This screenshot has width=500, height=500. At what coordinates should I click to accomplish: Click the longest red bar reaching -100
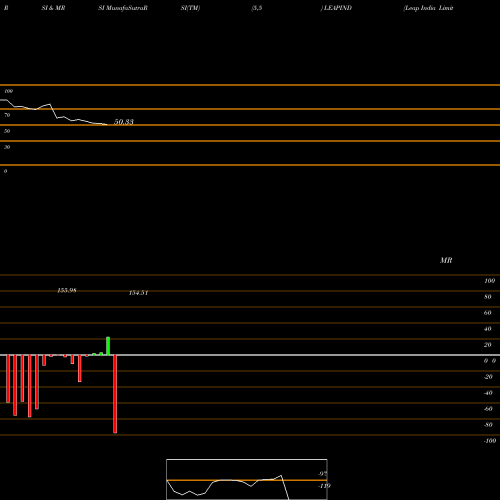tap(115, 394)
